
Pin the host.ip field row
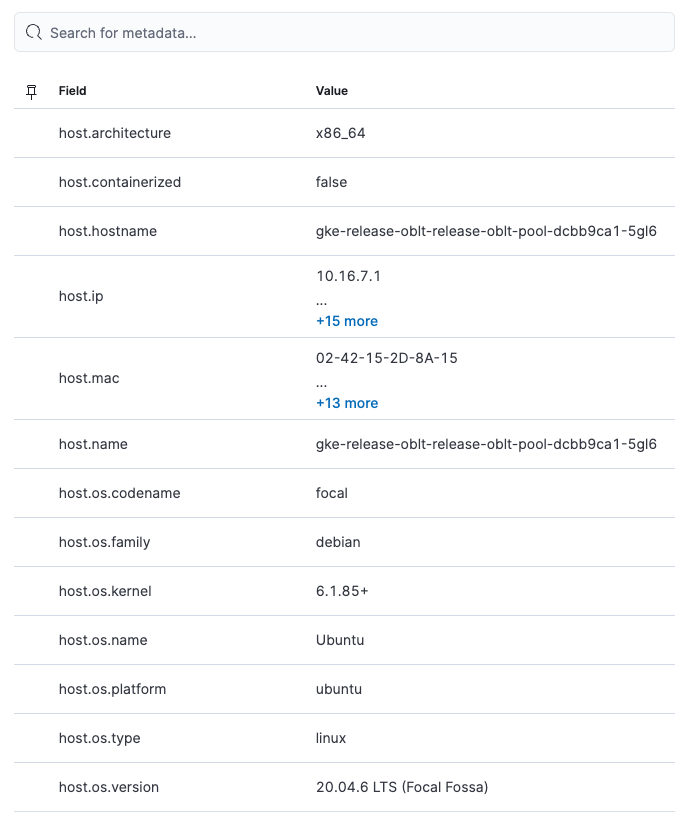(31, 296)
